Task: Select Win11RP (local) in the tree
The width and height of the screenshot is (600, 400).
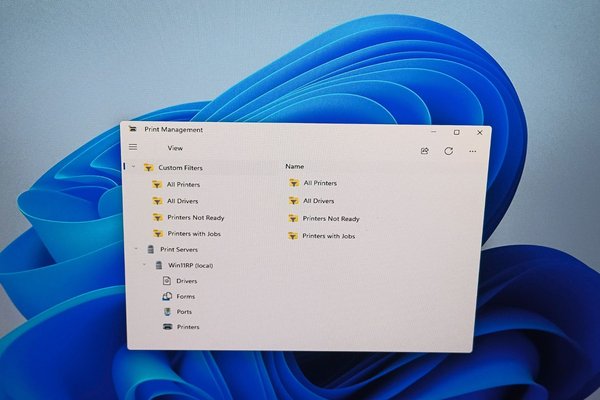Action: click(x=191, y=265)
